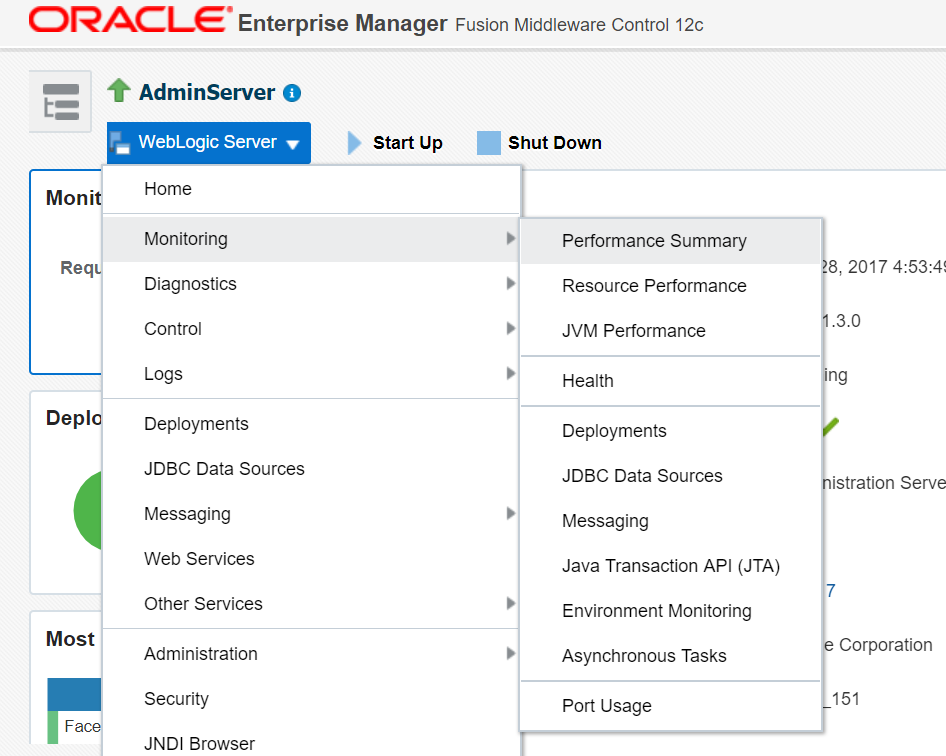This screenshot has width=946, height=756.
Task: Click the green up-status arrow icon
Action: pos(119,91)
